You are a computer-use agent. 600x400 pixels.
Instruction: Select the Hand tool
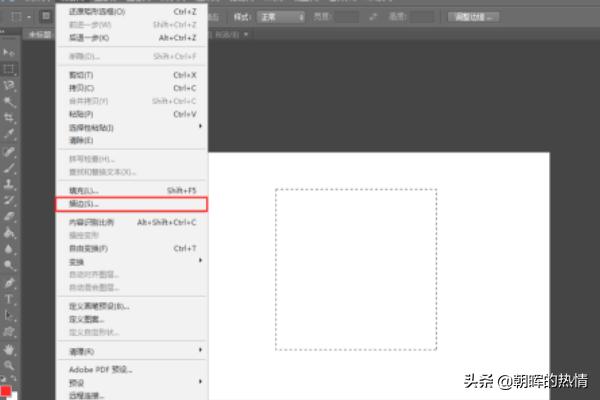[8, 349]
